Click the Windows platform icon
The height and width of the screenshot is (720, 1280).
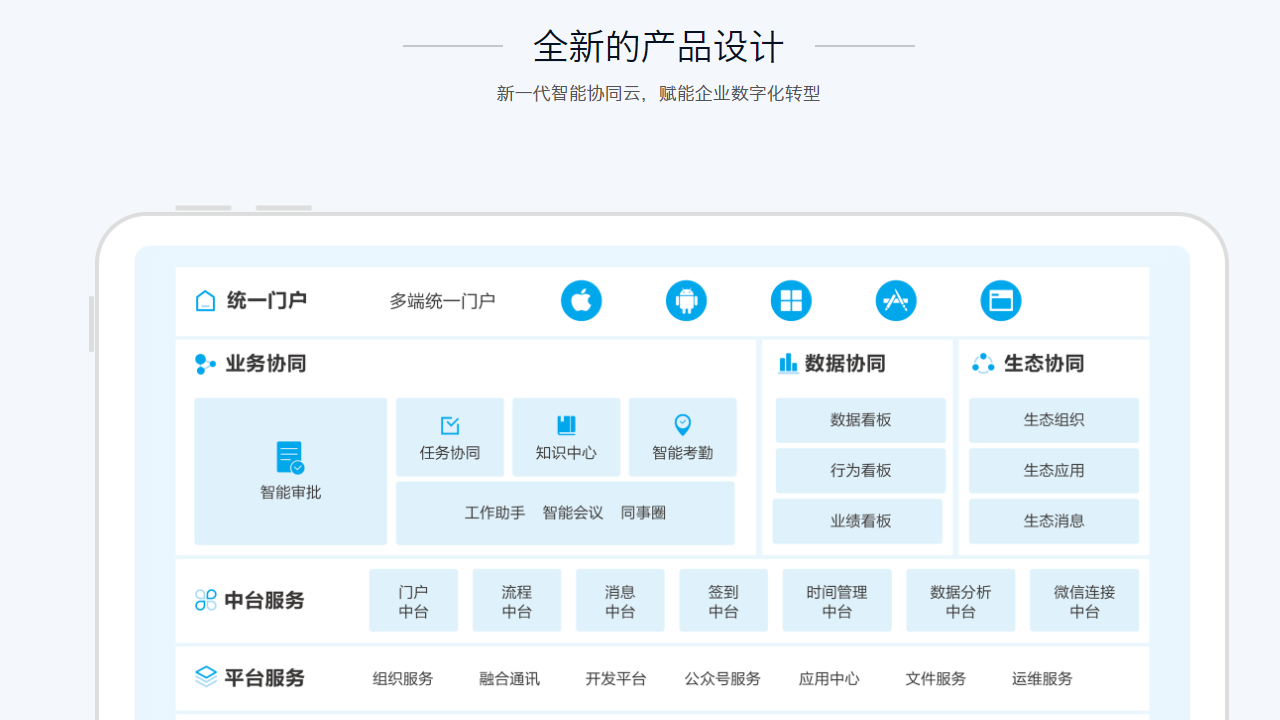click(791, 300)
